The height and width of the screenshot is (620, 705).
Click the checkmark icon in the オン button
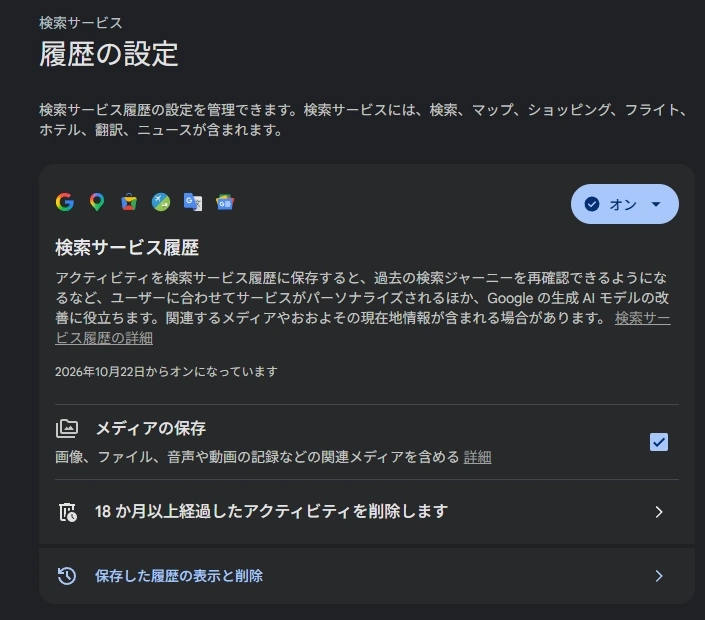coord(592,204)
